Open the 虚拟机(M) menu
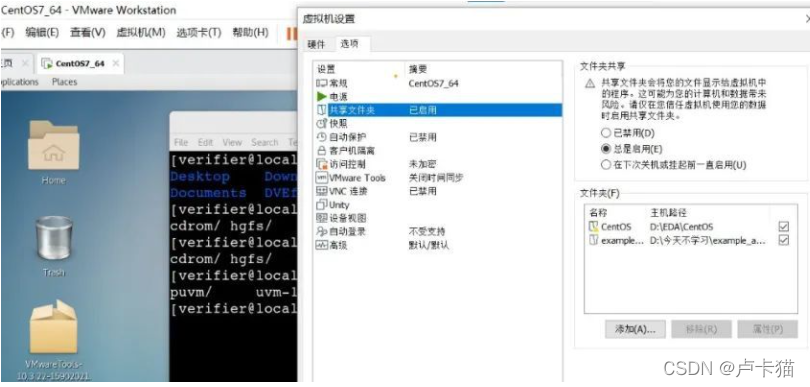The image size is (810, 387). click(x=141, y=33)
